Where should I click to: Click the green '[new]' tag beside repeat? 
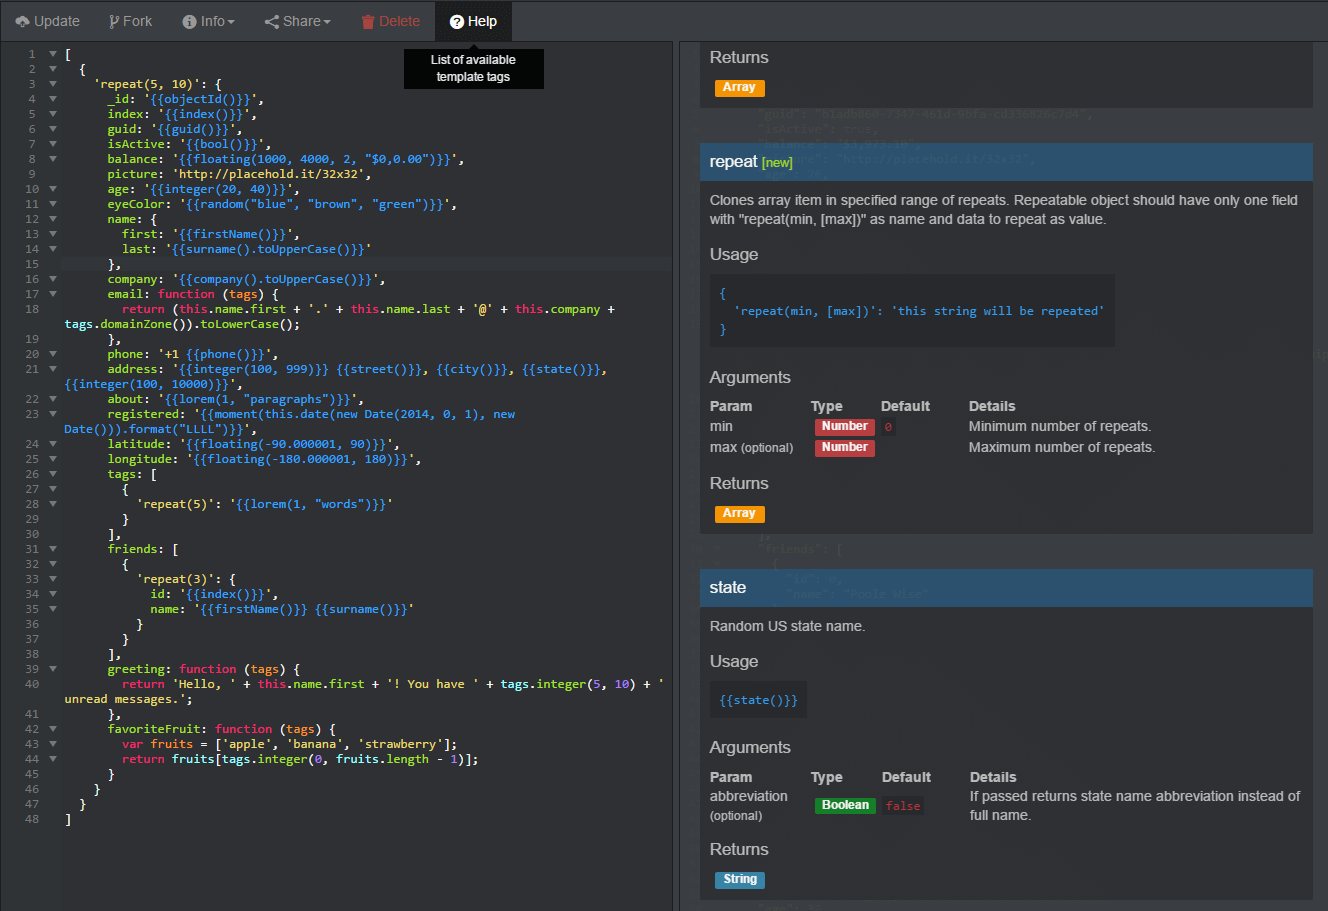point(777,163)
